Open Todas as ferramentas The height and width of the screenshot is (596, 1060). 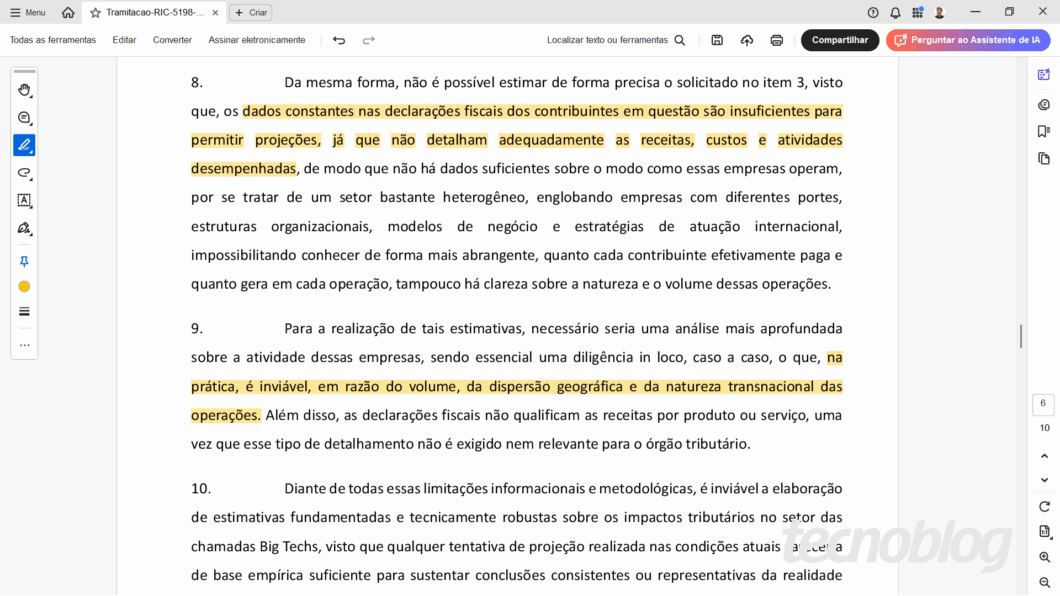point(53,40)
